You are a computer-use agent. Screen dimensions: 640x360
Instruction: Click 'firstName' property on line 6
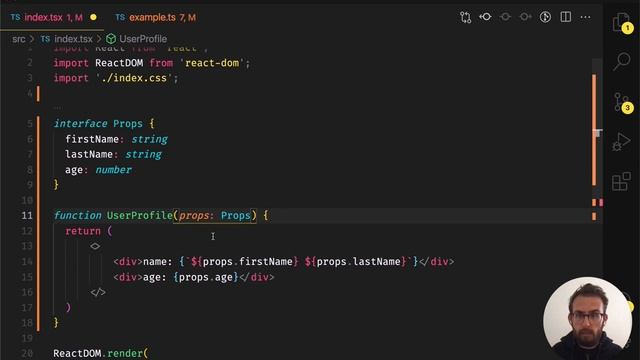92,139
